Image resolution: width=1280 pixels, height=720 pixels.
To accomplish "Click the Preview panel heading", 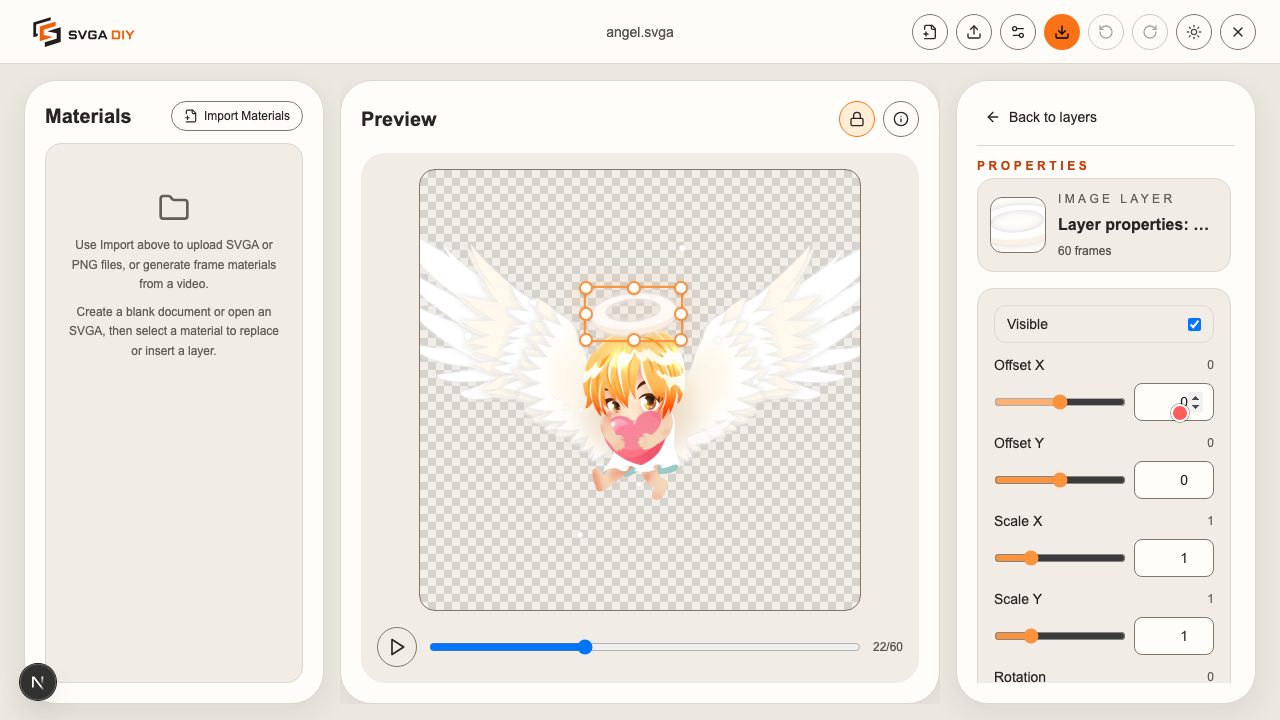I will (x=399, y=119).
